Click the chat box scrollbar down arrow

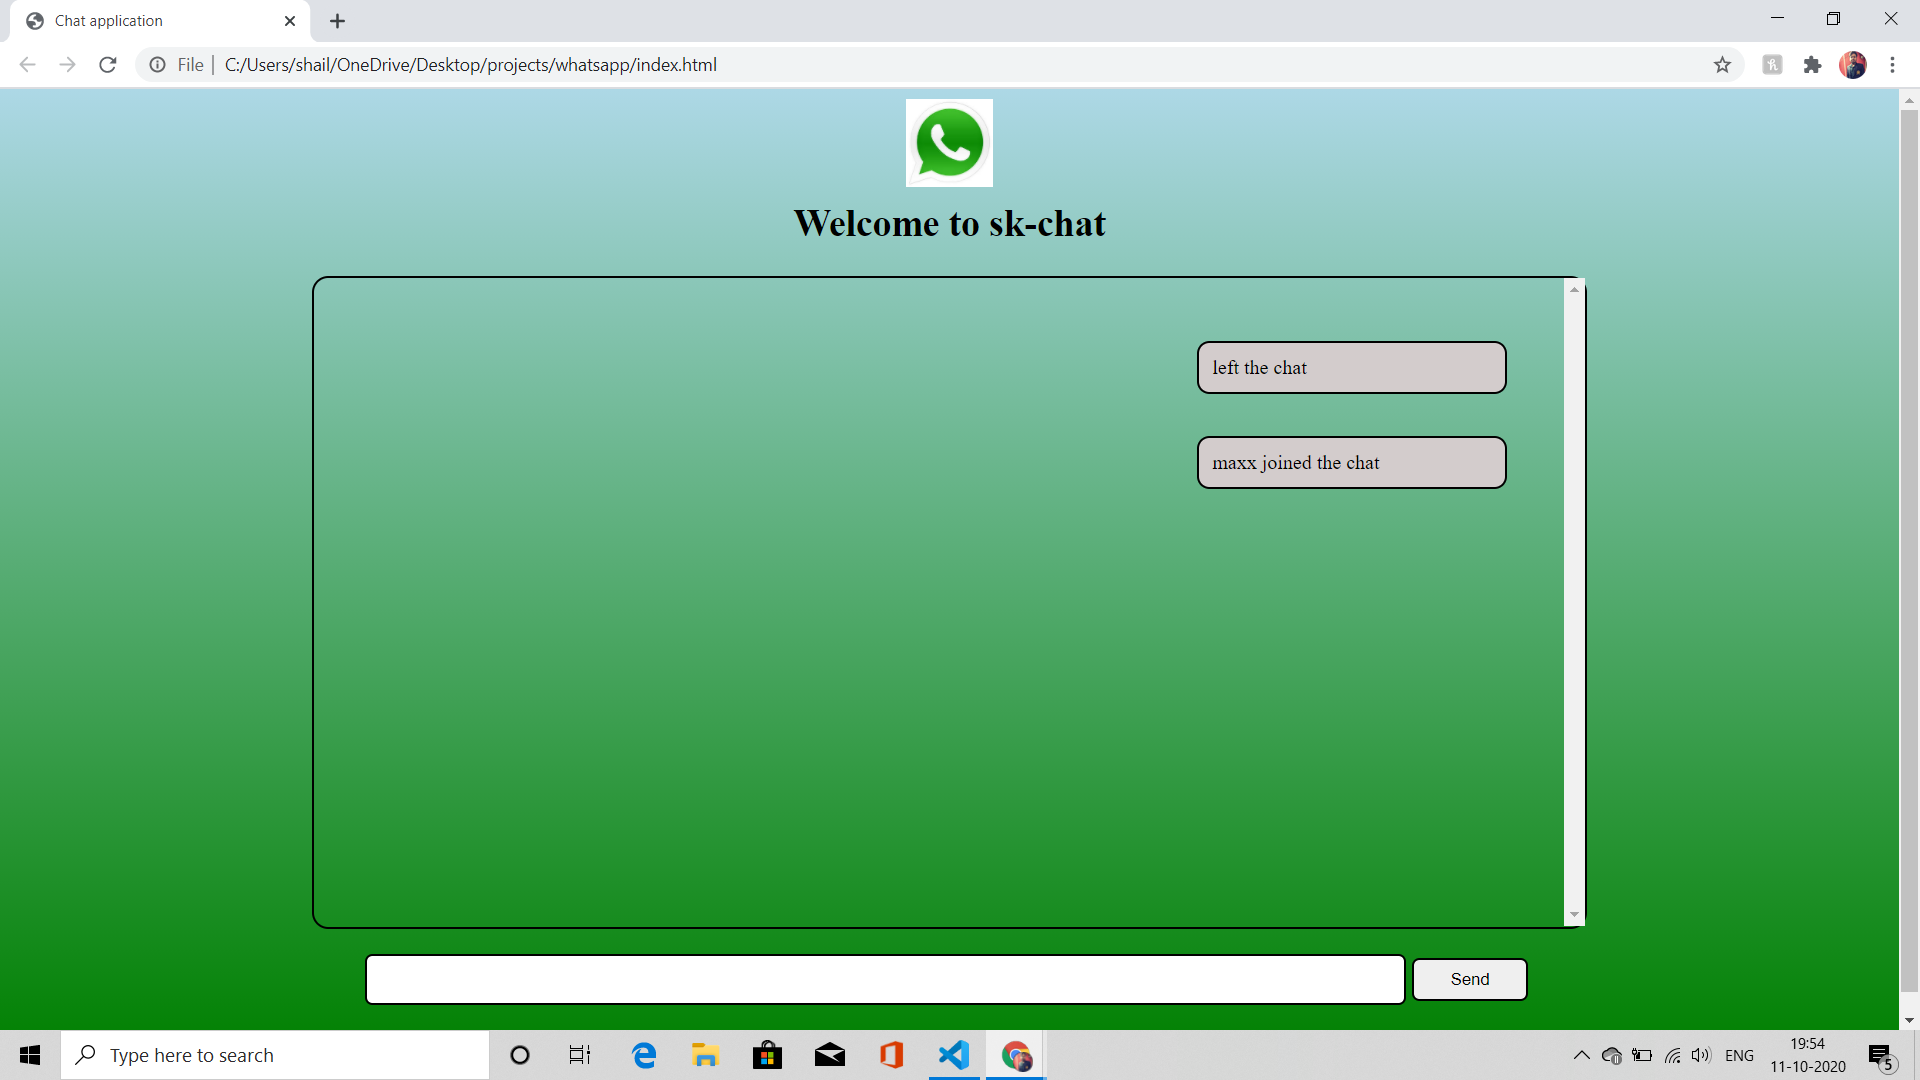(1574, 914)
